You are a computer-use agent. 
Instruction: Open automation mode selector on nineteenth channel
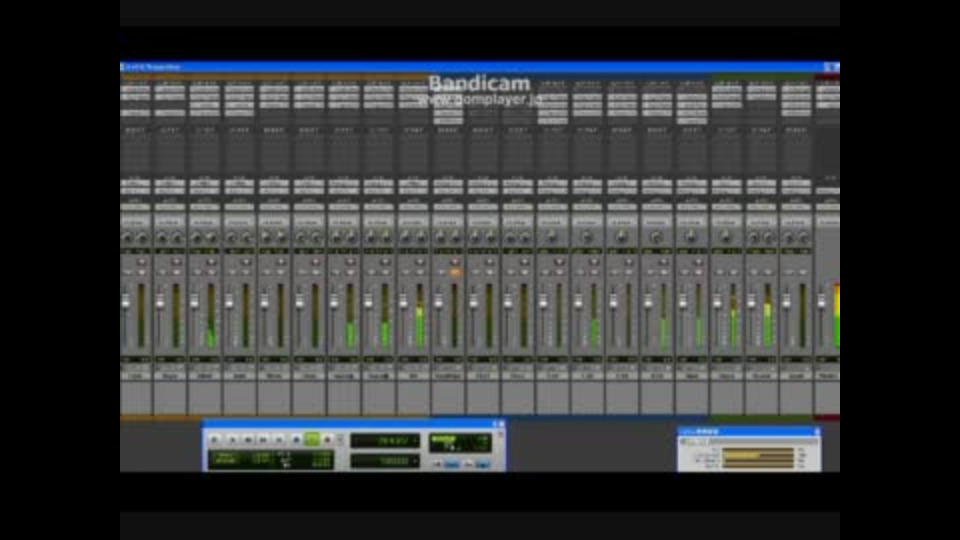click(761, 206)
